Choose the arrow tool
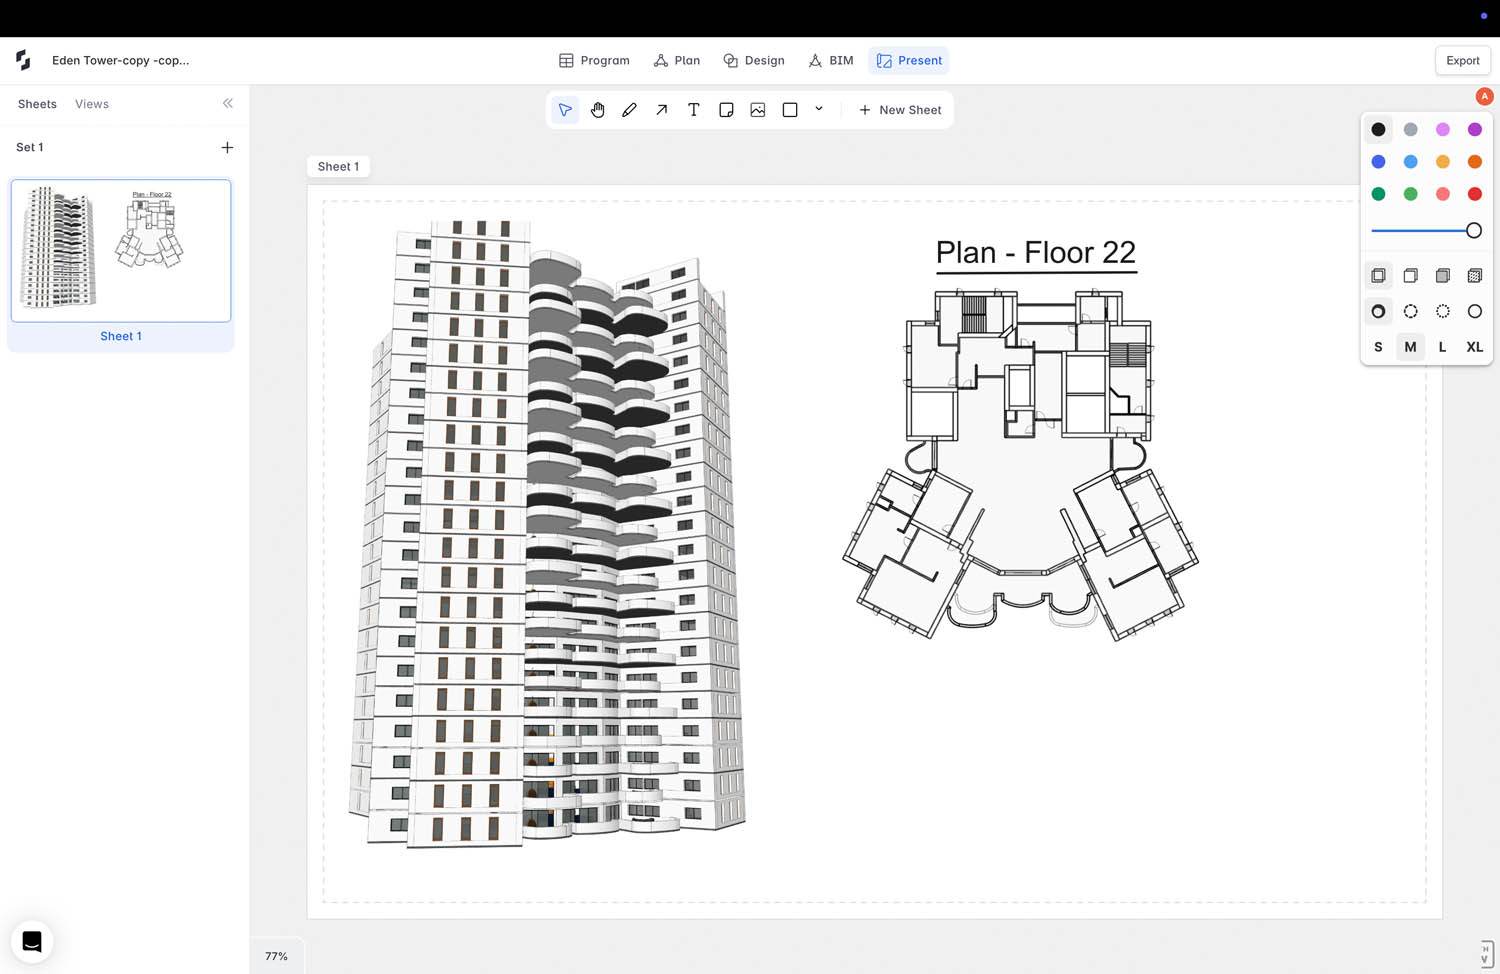Viewport: 1500px width, 974px height. point(661,110)
